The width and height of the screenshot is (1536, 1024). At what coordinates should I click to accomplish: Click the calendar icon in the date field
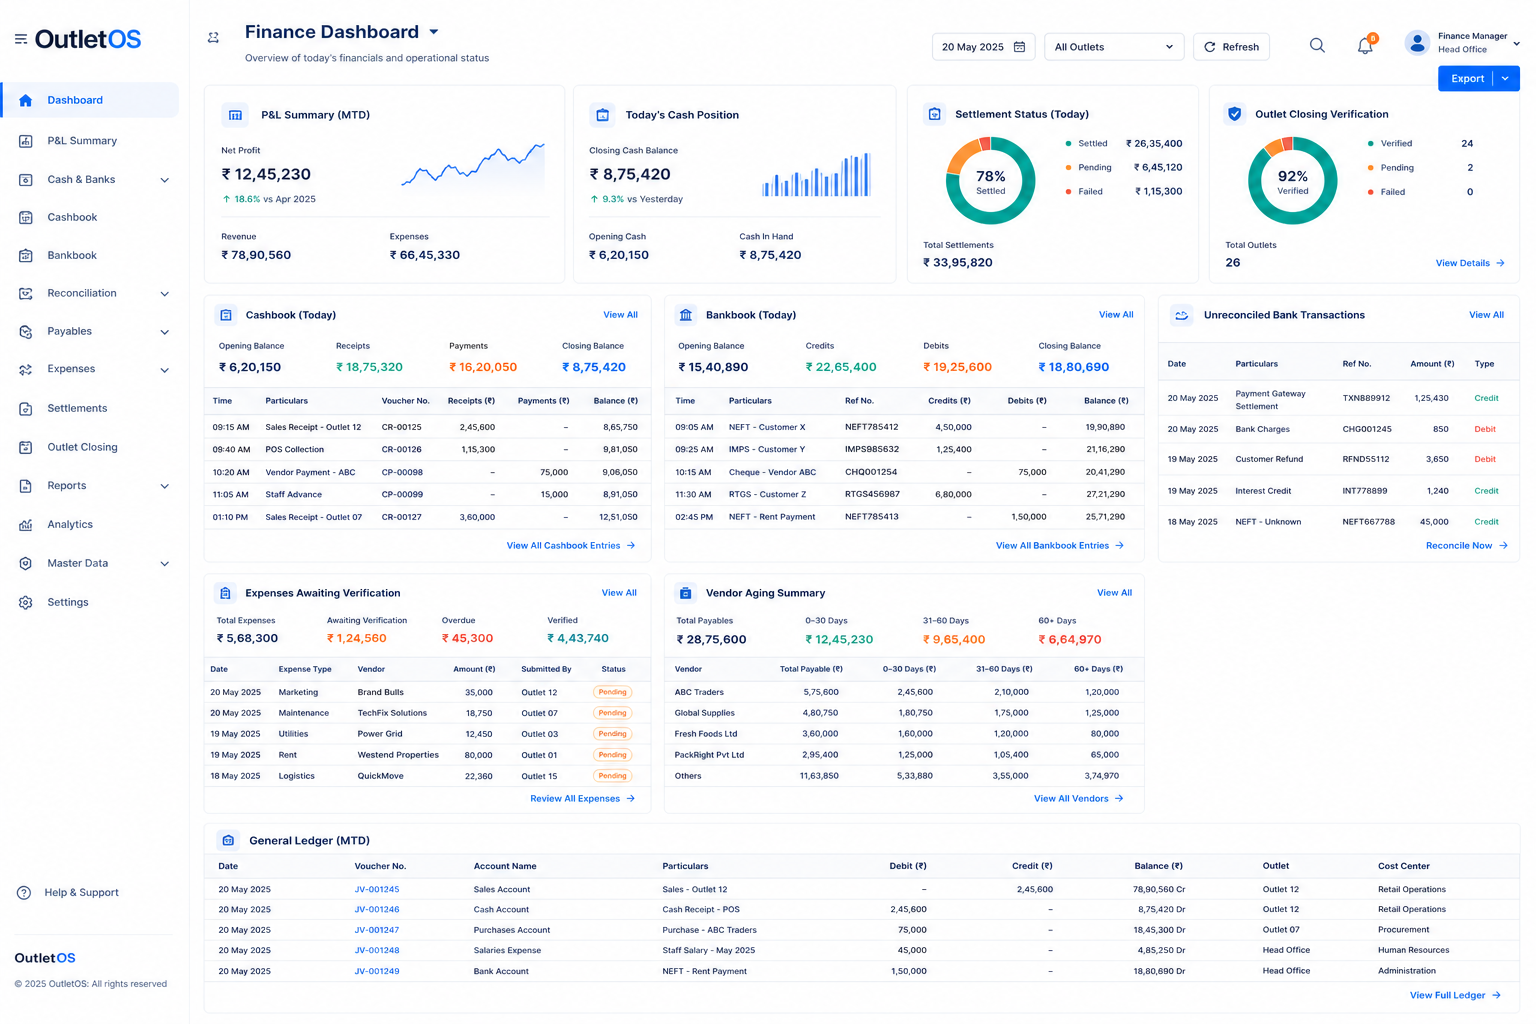[x=1019, y=47]
